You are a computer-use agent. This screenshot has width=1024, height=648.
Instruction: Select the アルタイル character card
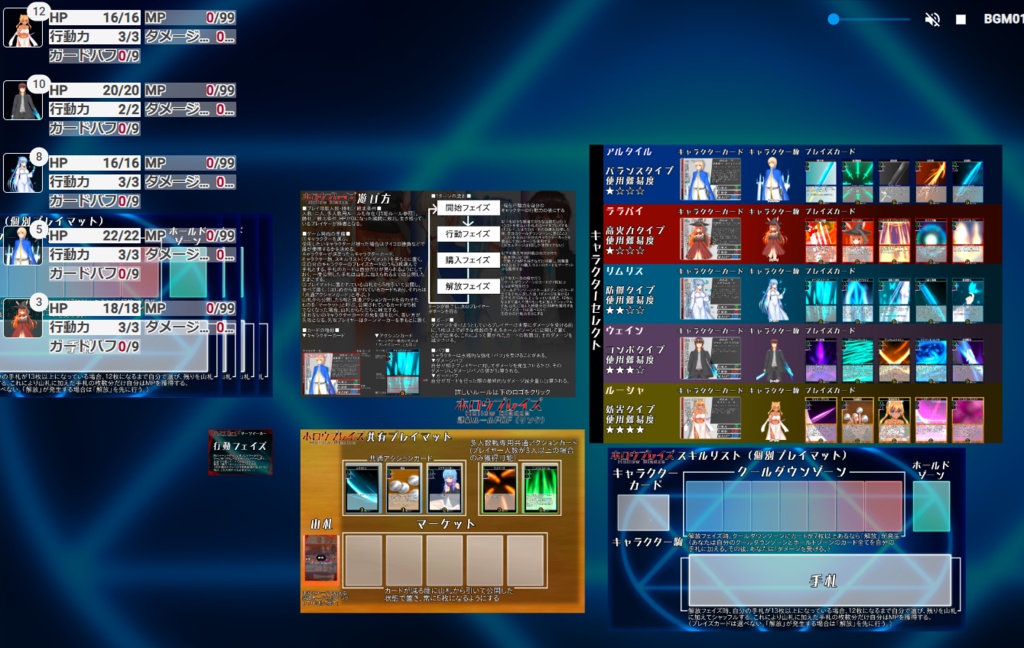click(x=711, y=179)
